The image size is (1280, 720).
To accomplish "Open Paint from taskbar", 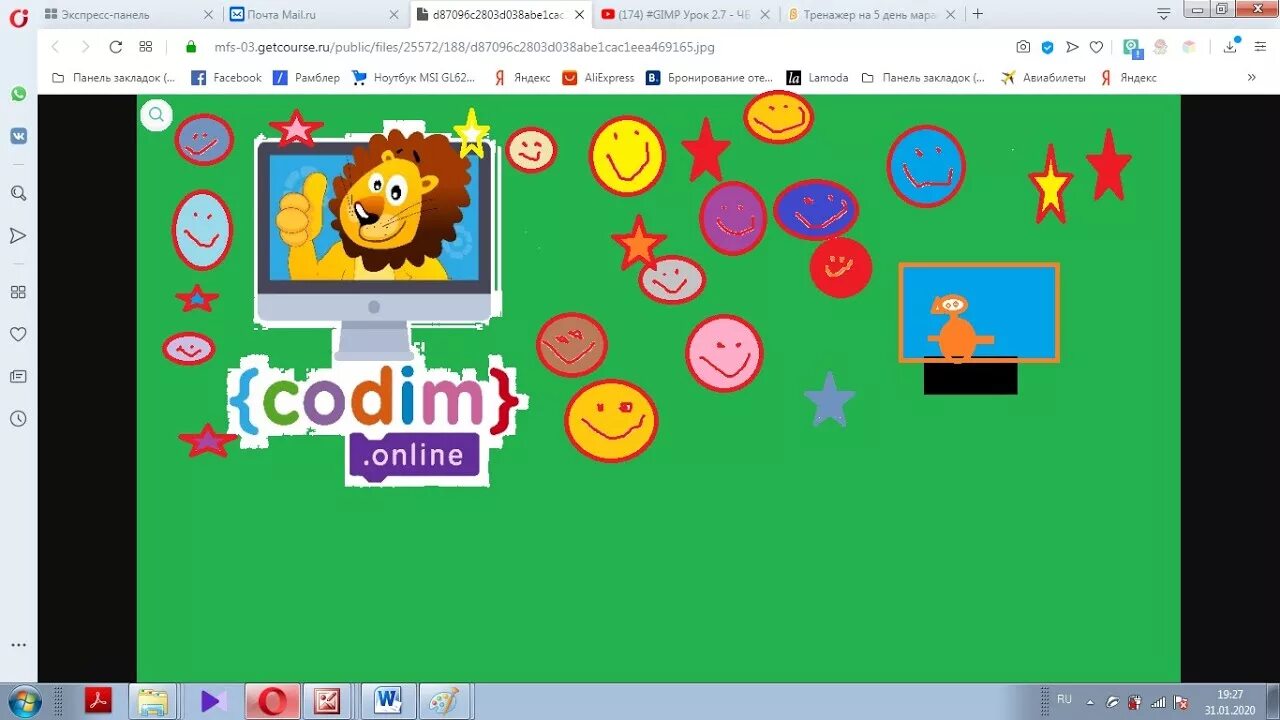I will [444, 701].
